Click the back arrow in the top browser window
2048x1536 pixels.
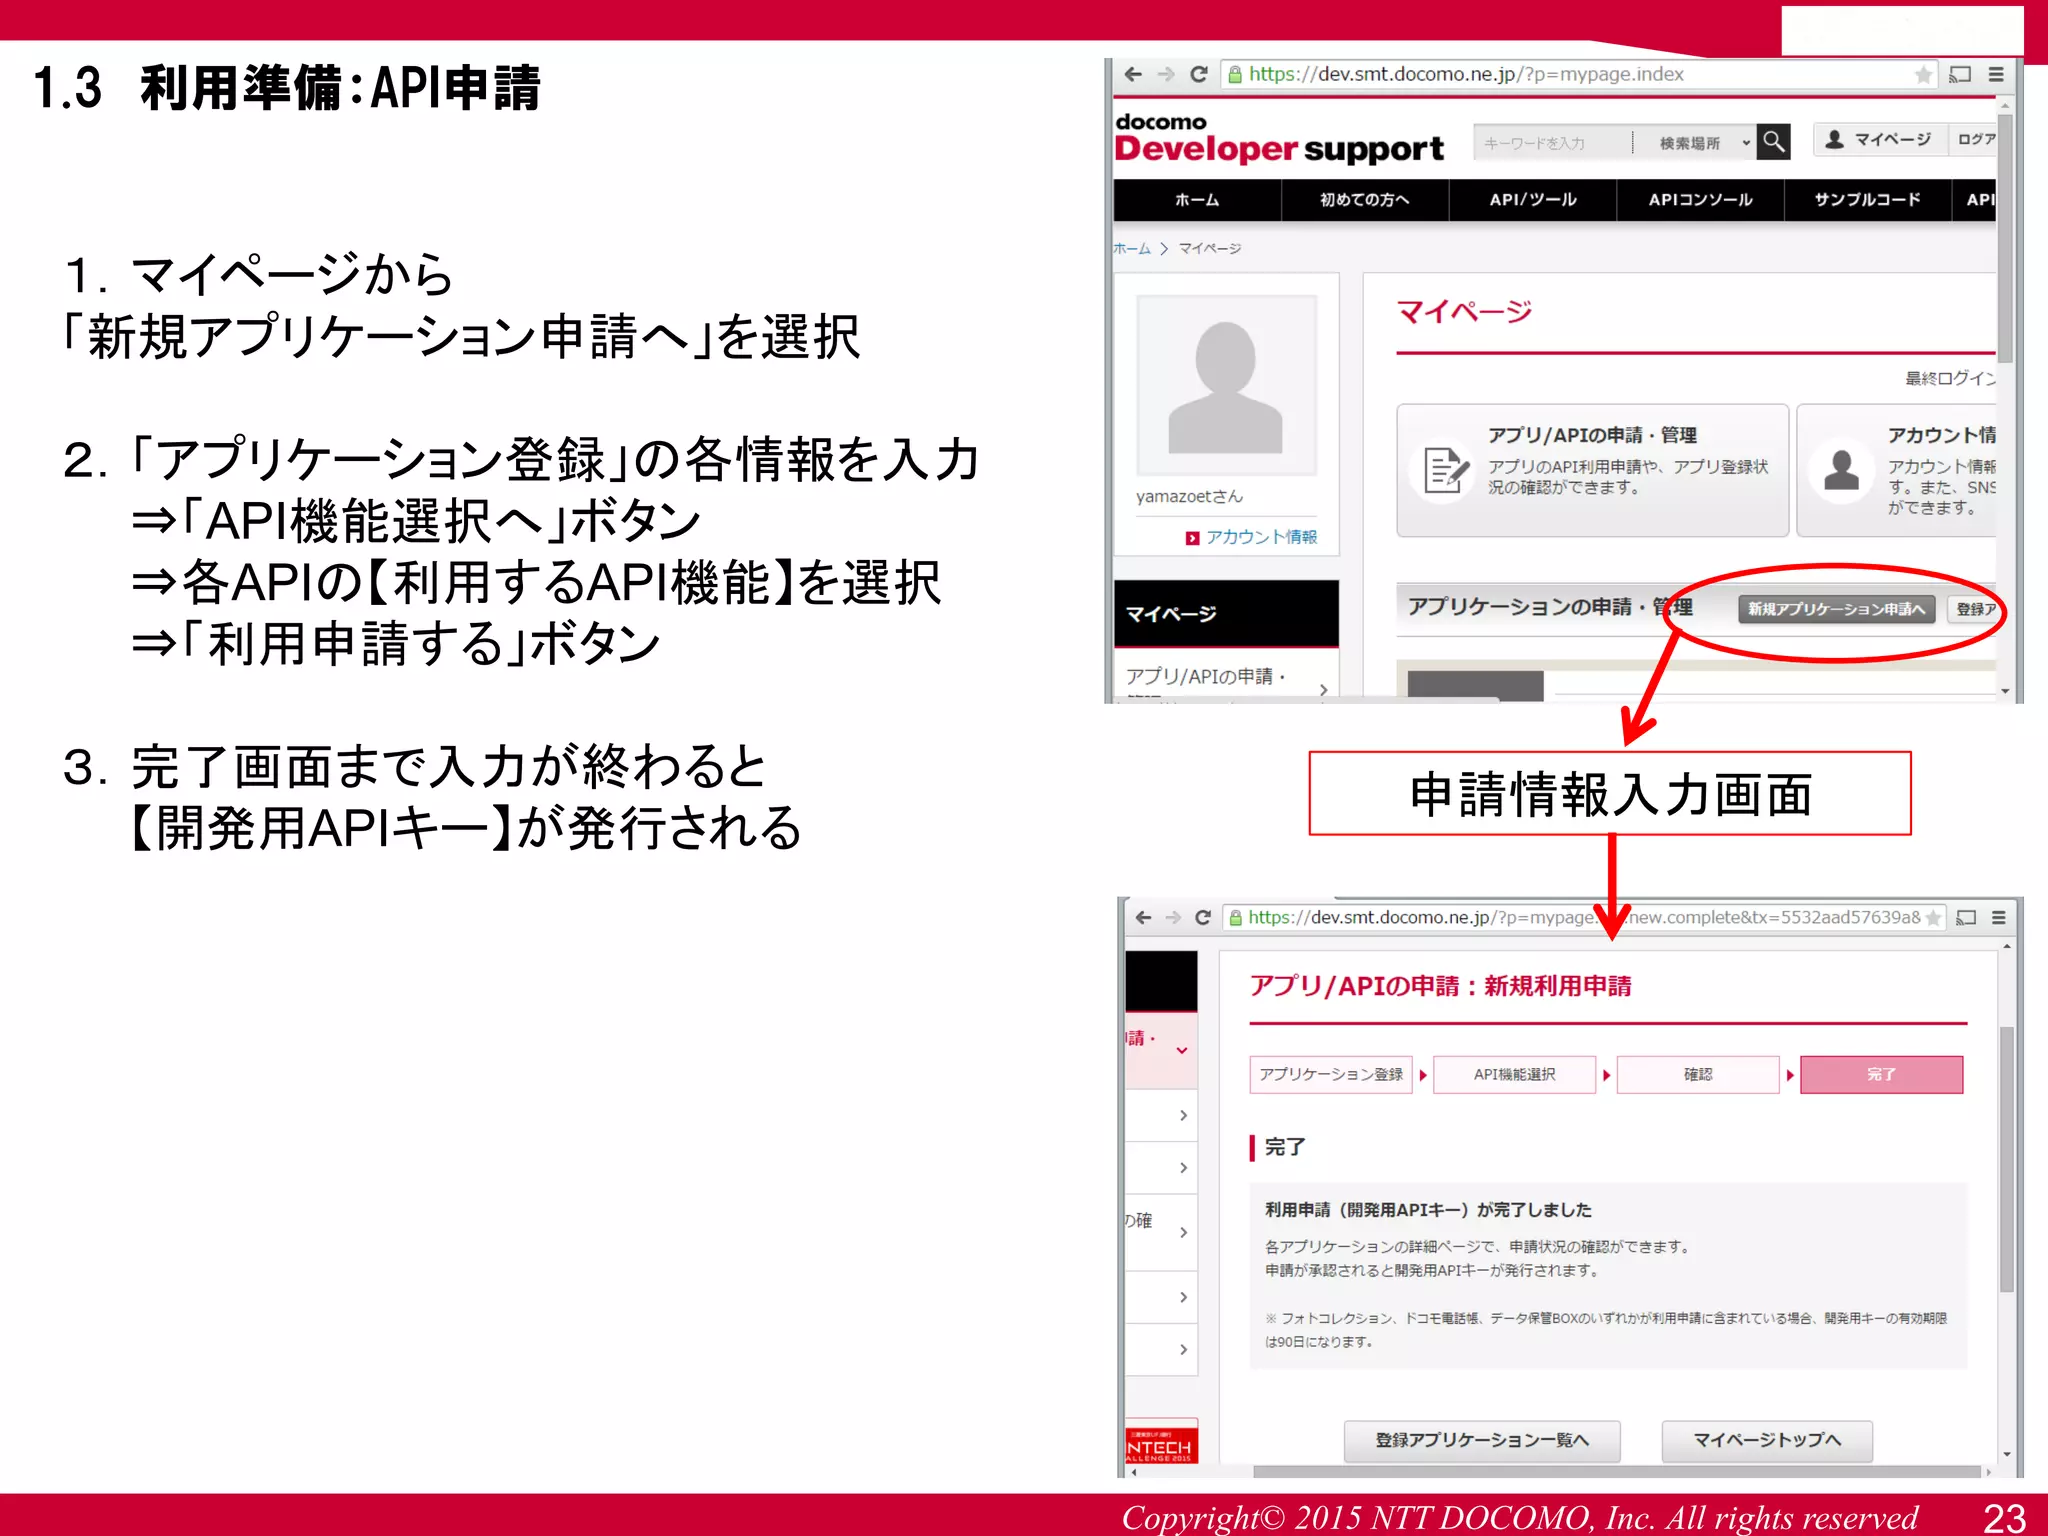1133,74
